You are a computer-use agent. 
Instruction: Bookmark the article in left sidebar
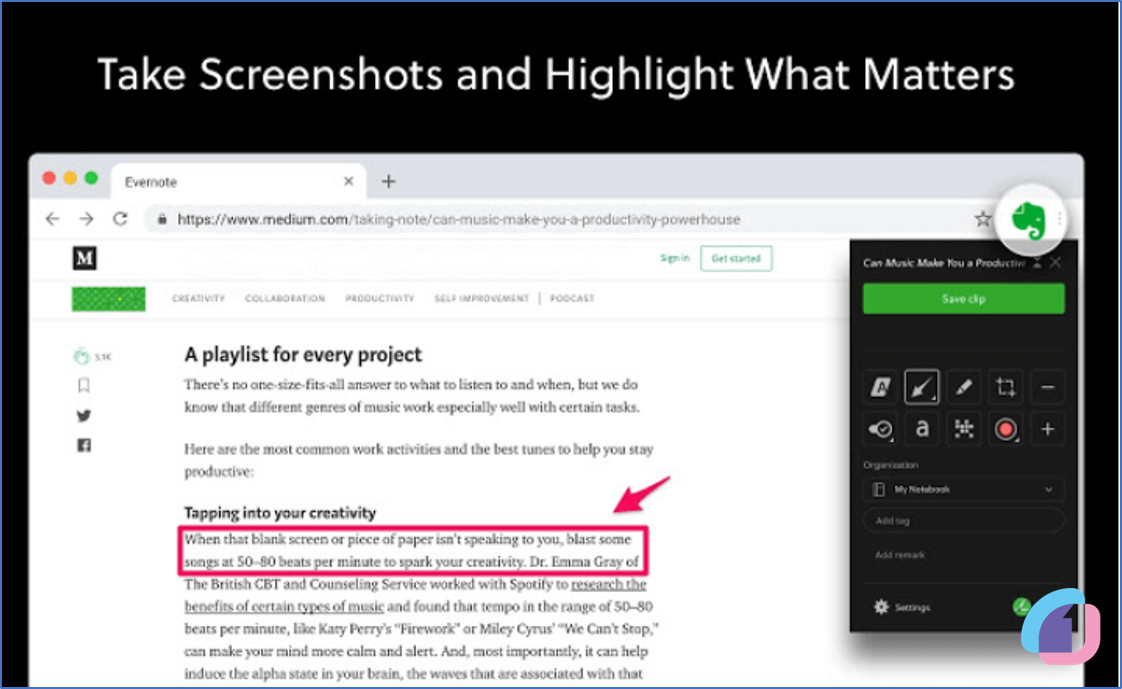[x=84, y=386]
